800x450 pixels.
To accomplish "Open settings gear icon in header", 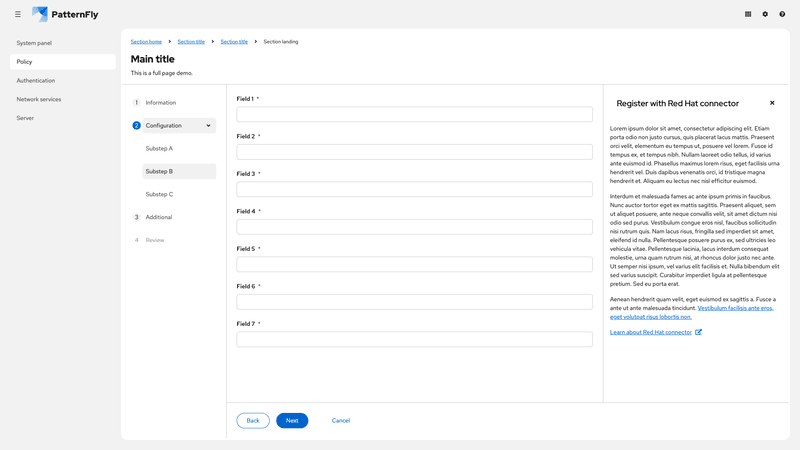I will click(x=765, y=14).
